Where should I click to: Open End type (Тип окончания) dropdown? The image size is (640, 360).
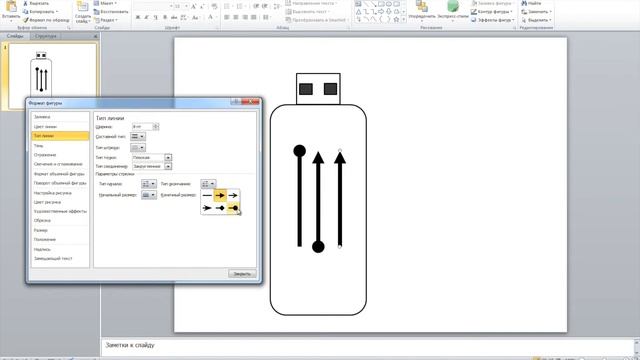(208, 184)
